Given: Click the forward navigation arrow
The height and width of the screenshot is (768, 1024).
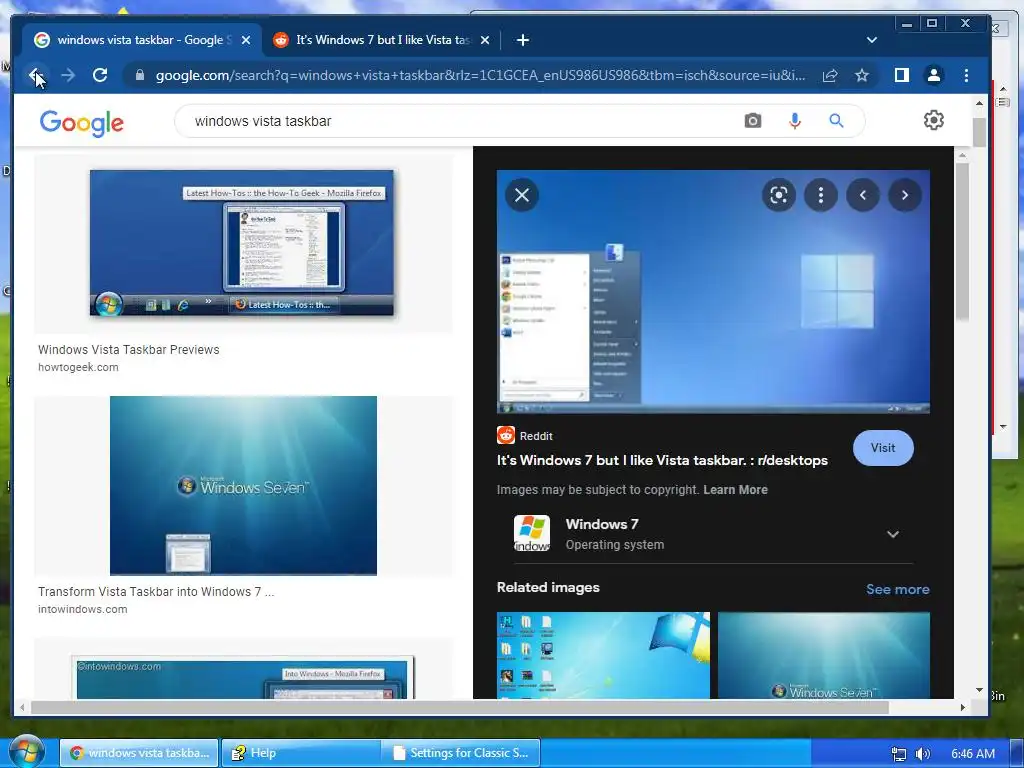Looking at the screenshot, I should point(68,75).
